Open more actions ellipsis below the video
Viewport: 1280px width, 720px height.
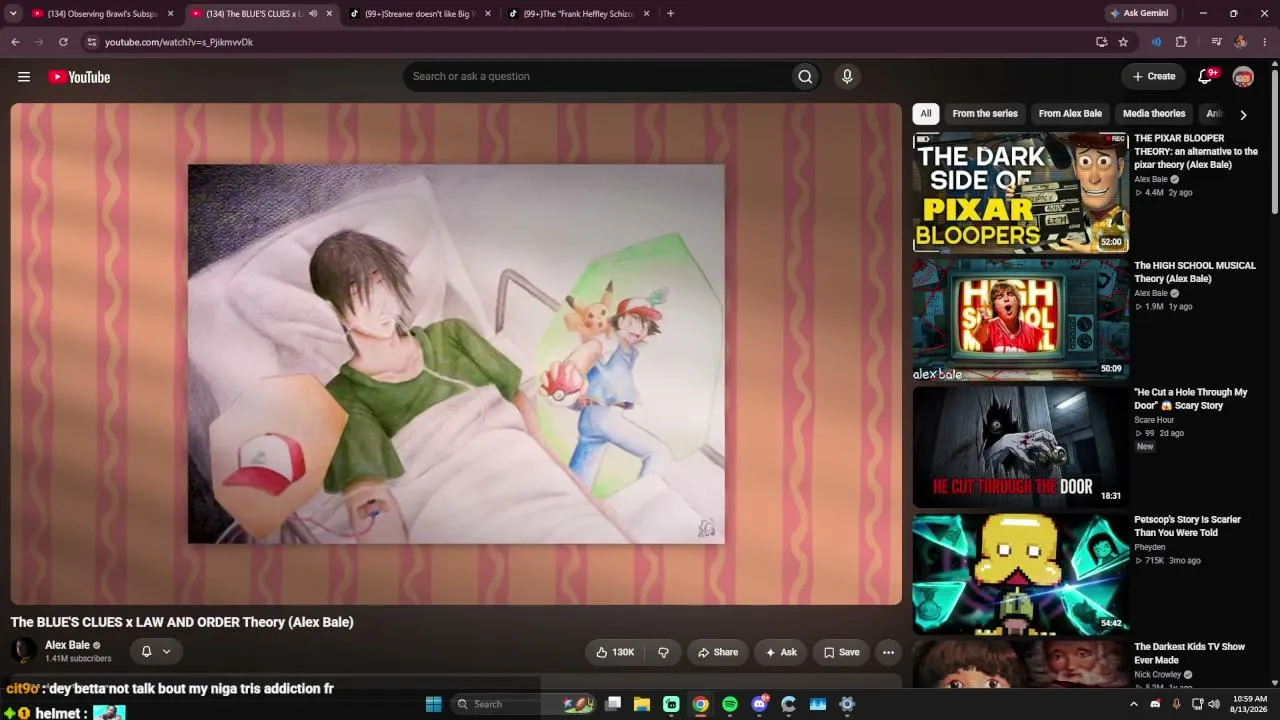point(888,652)
